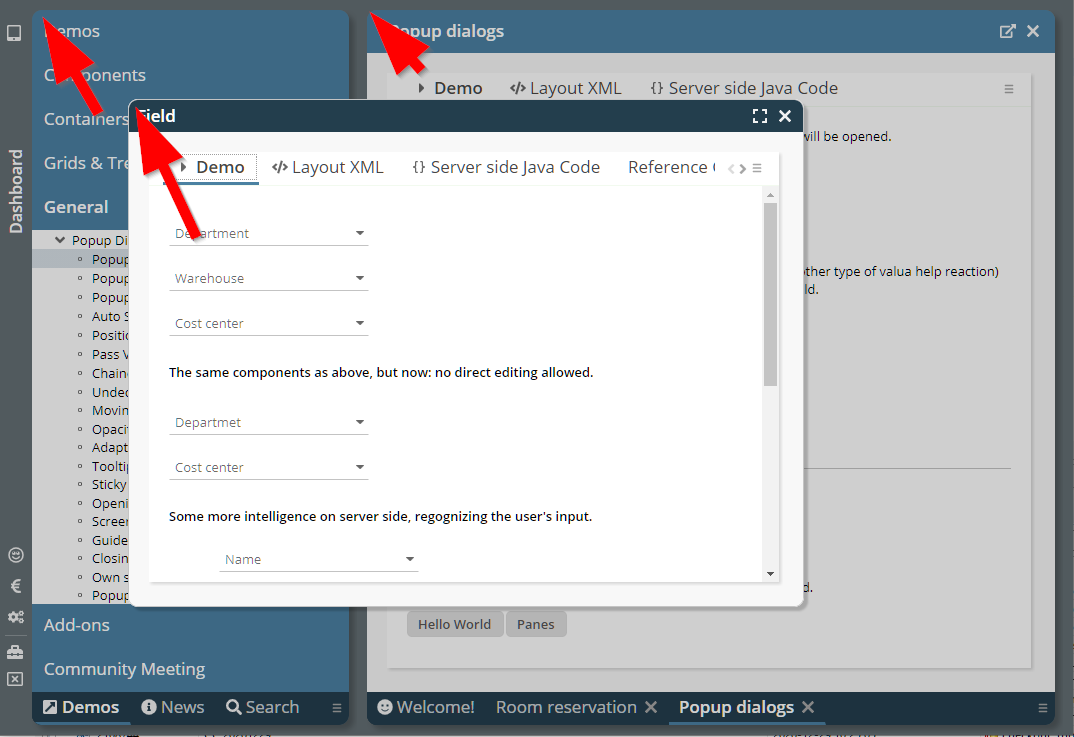Open Server side Java Code tab in Field dialog
Image resolution: width=1074 pixels, height=737 pixels.
506,167
